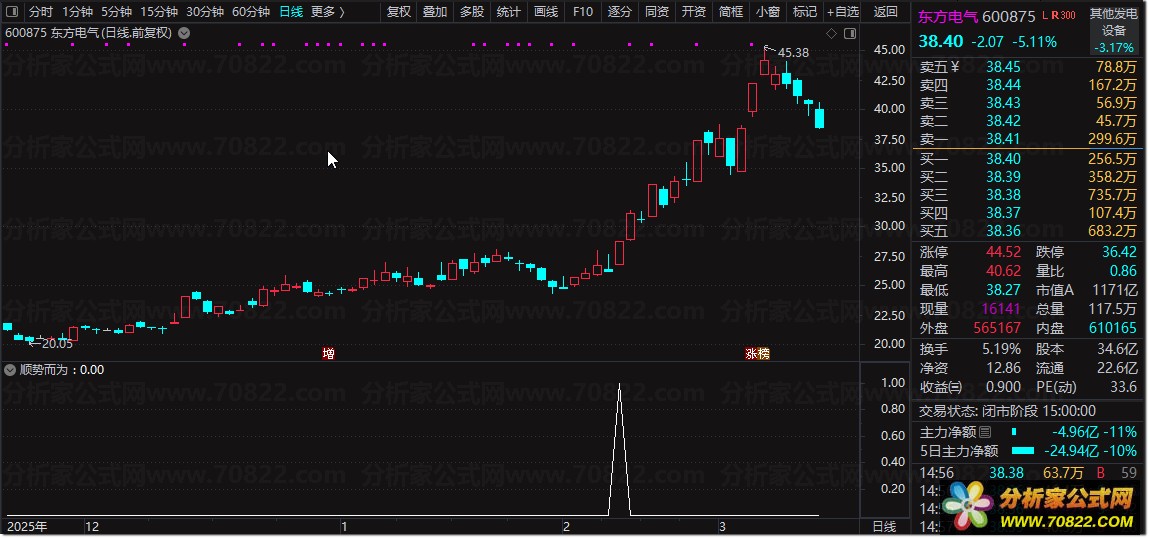This screenshot has width=1150, height=538.
Task: Click the ¥ symbol next to 卖五
Action: tap(955, 66)
